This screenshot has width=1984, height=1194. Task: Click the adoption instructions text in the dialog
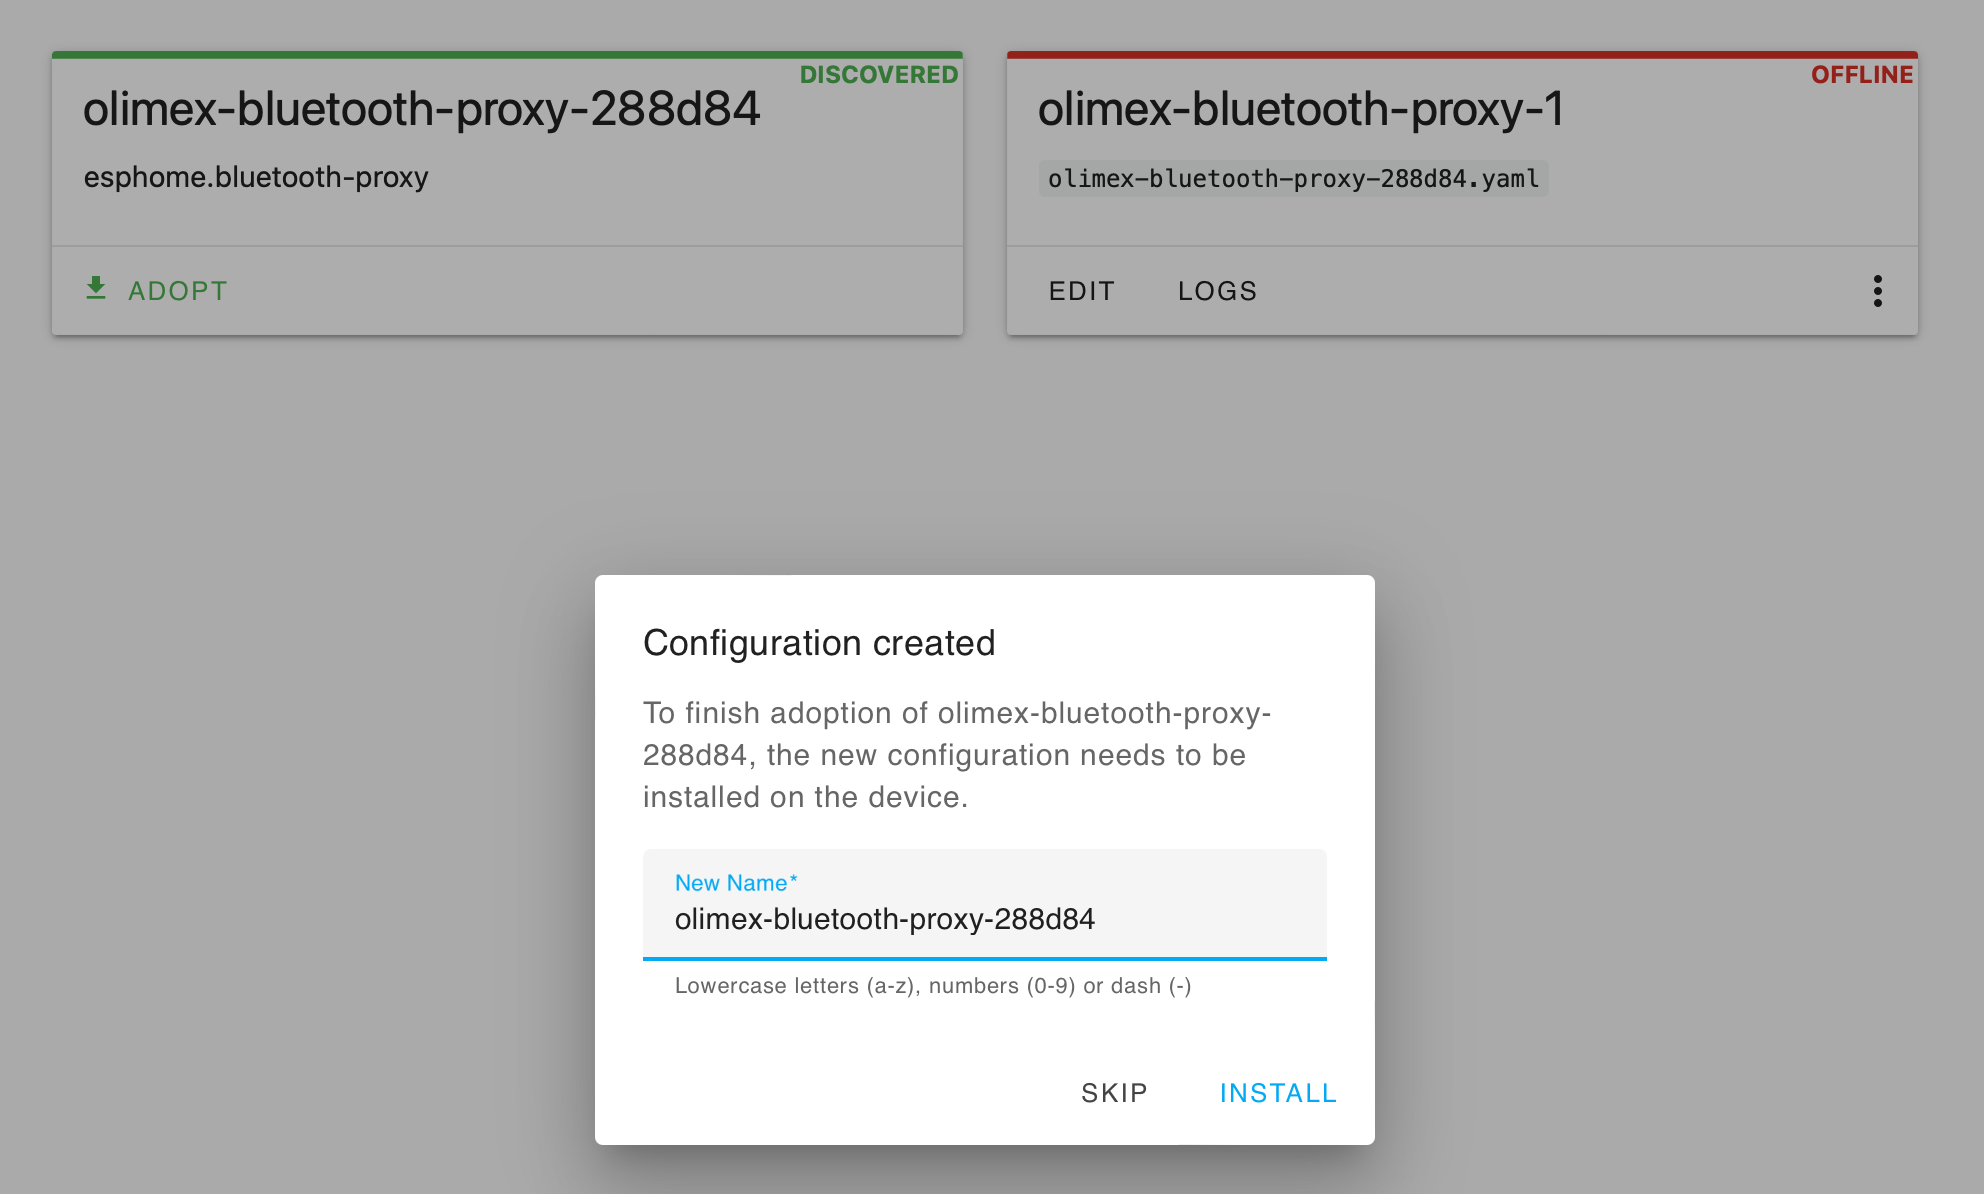pos(956,755)
